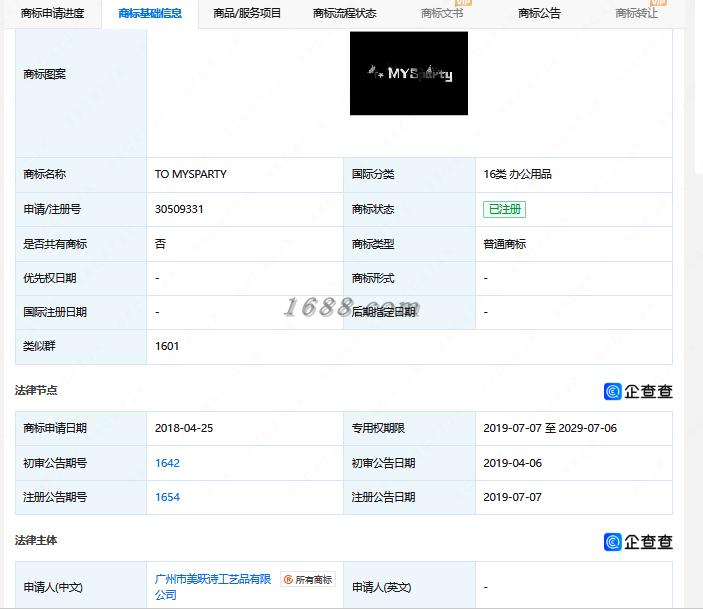This screenshot has width=703, height=609.
Task: Select the 商标基础信息 tab
Action: 150,13
